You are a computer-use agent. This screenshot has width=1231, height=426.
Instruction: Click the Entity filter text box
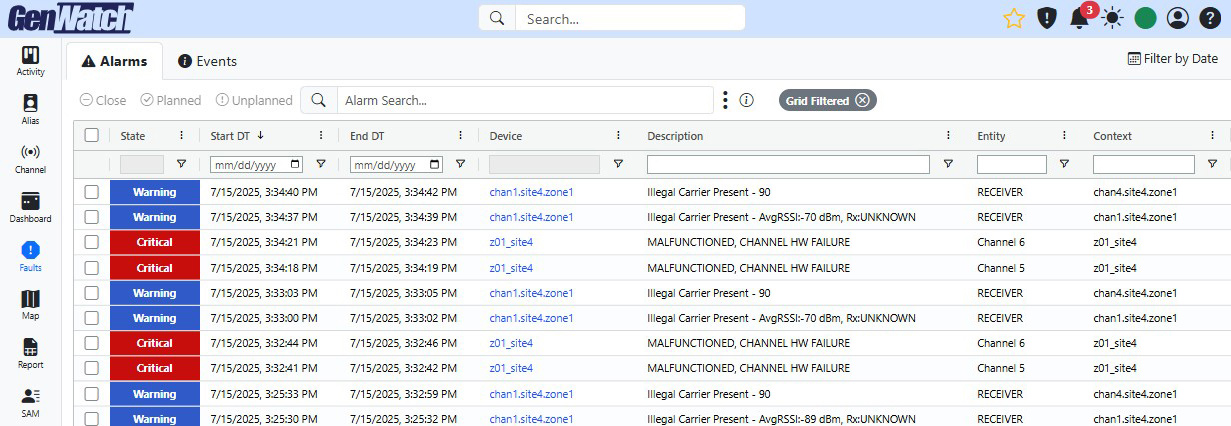pos(1012,164)
